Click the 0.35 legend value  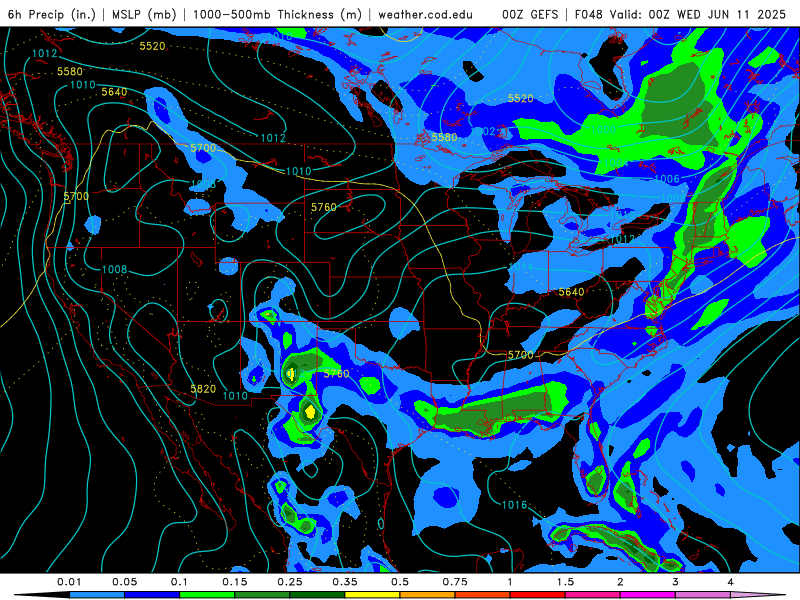point(345,582)
